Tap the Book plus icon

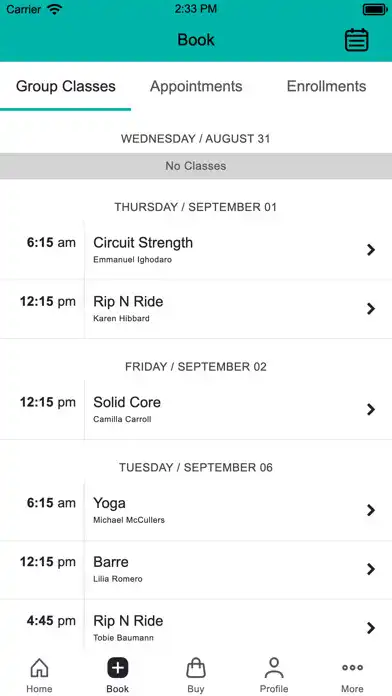coord(118,668)
